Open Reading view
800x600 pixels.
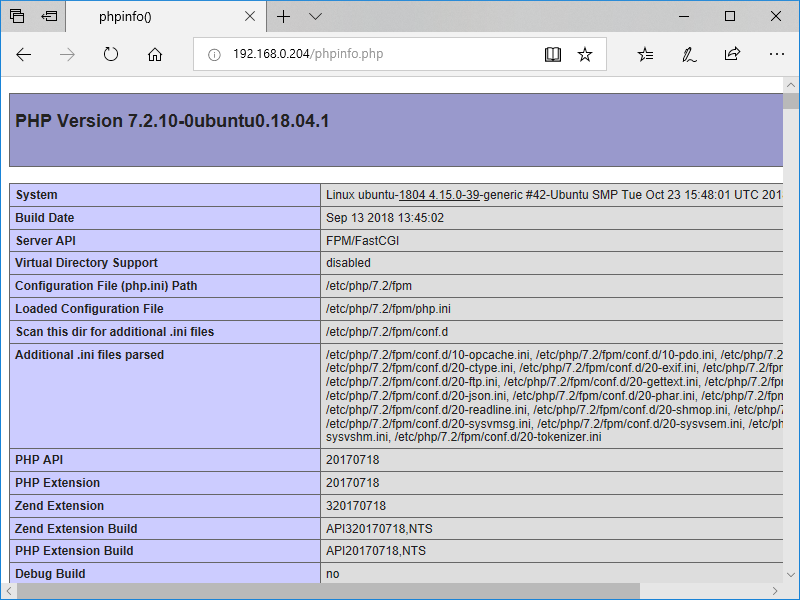553,54
